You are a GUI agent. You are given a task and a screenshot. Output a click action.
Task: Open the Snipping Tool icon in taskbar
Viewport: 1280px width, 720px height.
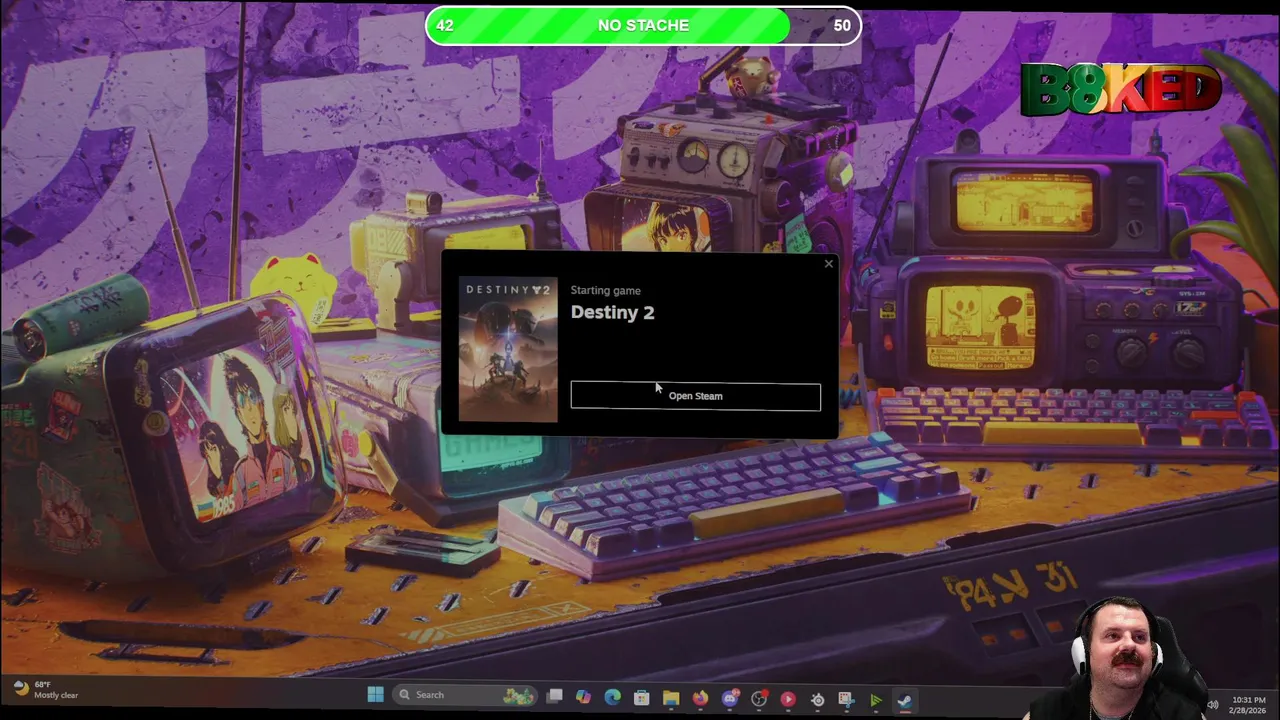[x=846, y=699]
